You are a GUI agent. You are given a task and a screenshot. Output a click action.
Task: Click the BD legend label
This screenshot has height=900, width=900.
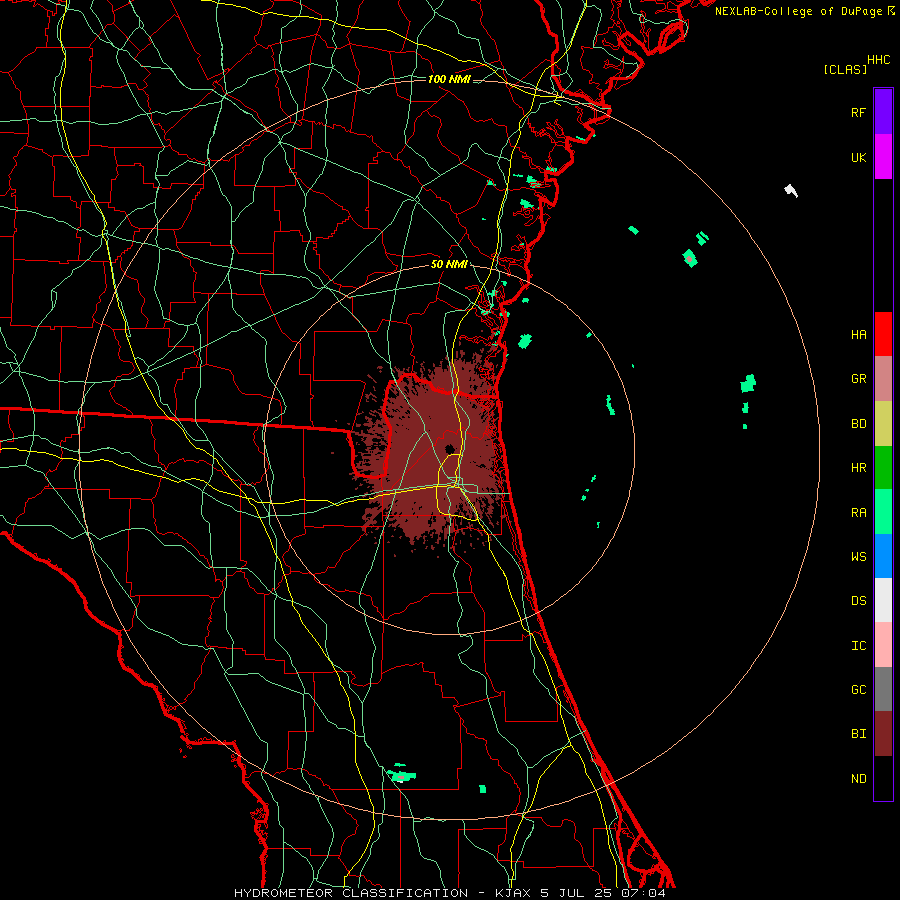tap(859, 424)
